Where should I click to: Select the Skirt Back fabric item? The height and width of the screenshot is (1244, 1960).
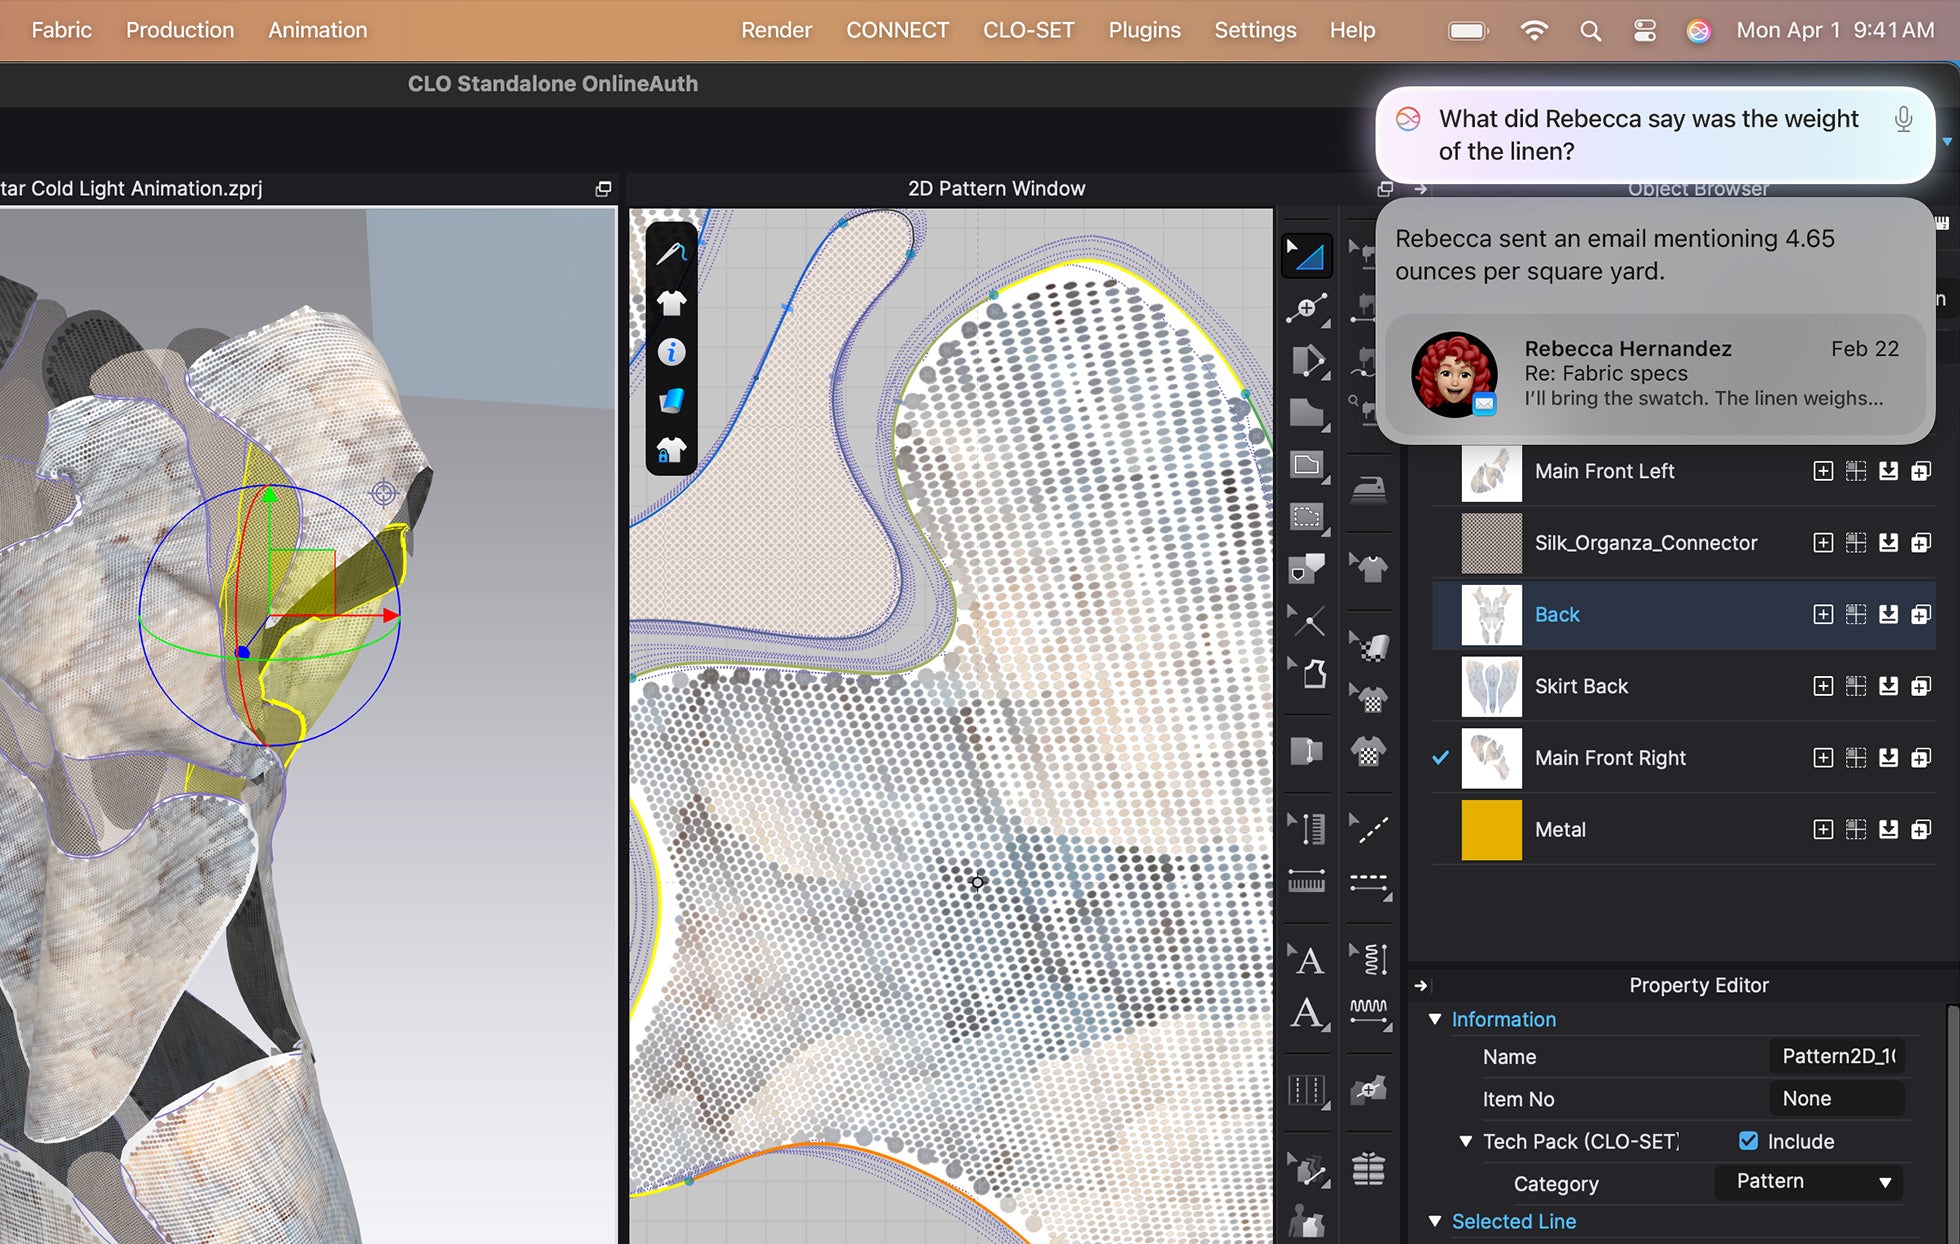point(1581,686)
